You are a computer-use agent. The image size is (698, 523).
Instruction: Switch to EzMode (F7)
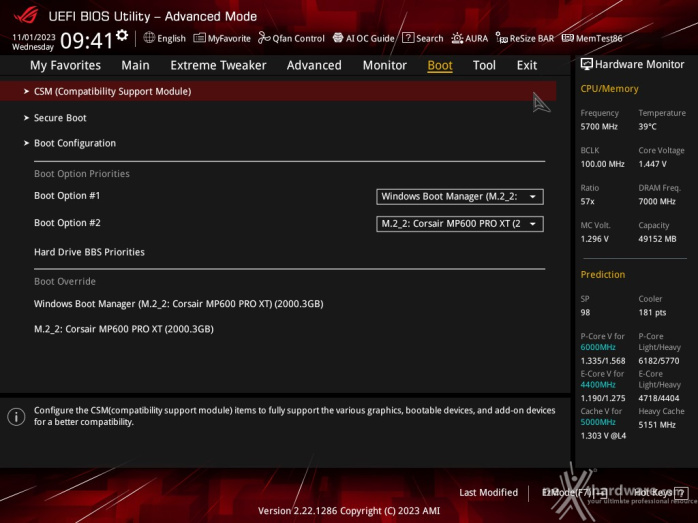pyautogui.click(x=574, y=493)
